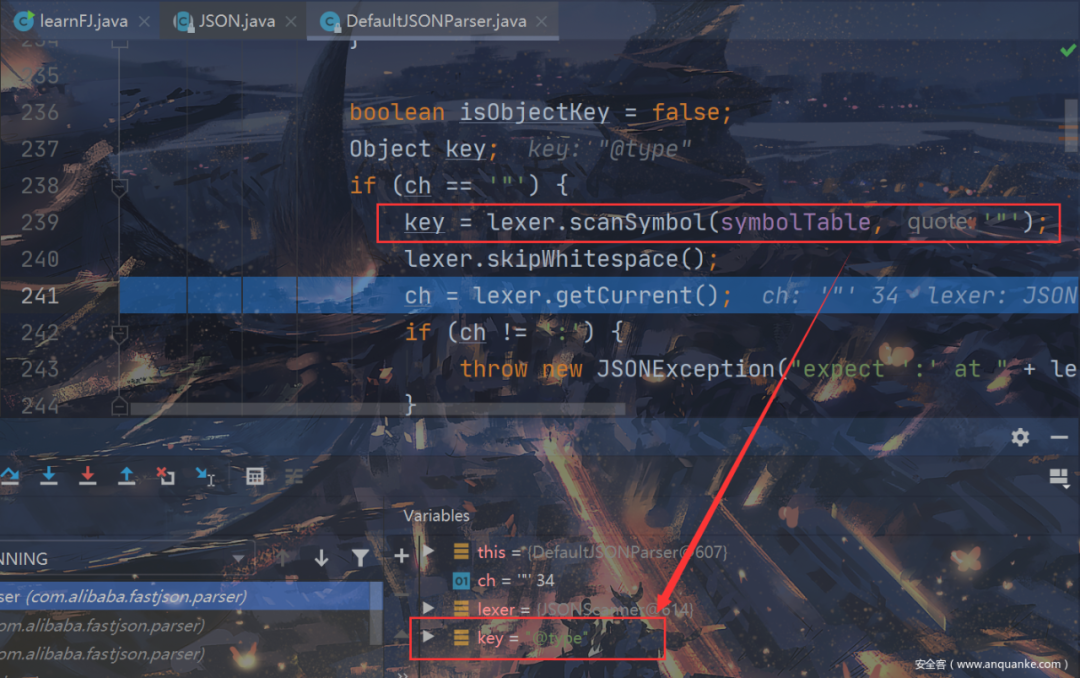Open the thread selector dropdown arrow

pos(238,558)
